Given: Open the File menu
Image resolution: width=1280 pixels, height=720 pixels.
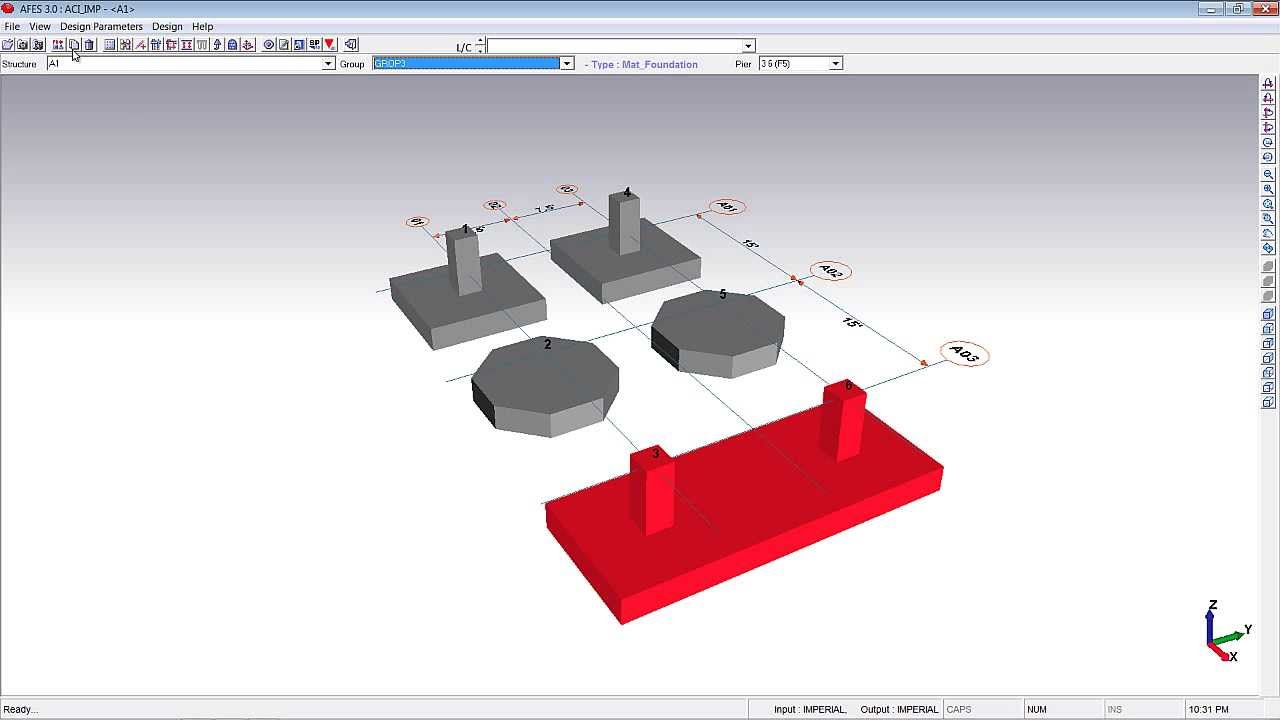Looking at the screenshot, I should pos(12,26).
